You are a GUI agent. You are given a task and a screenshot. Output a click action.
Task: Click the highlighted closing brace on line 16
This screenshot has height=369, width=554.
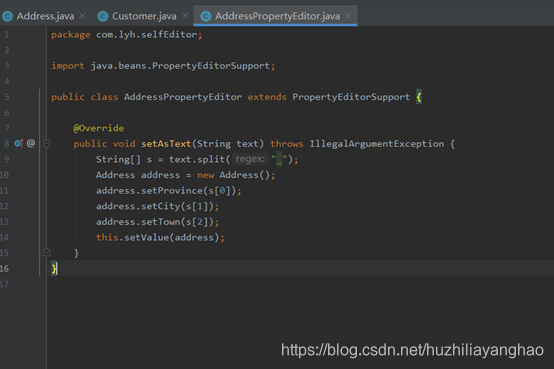pyautogui.click(x=54, y=269)
